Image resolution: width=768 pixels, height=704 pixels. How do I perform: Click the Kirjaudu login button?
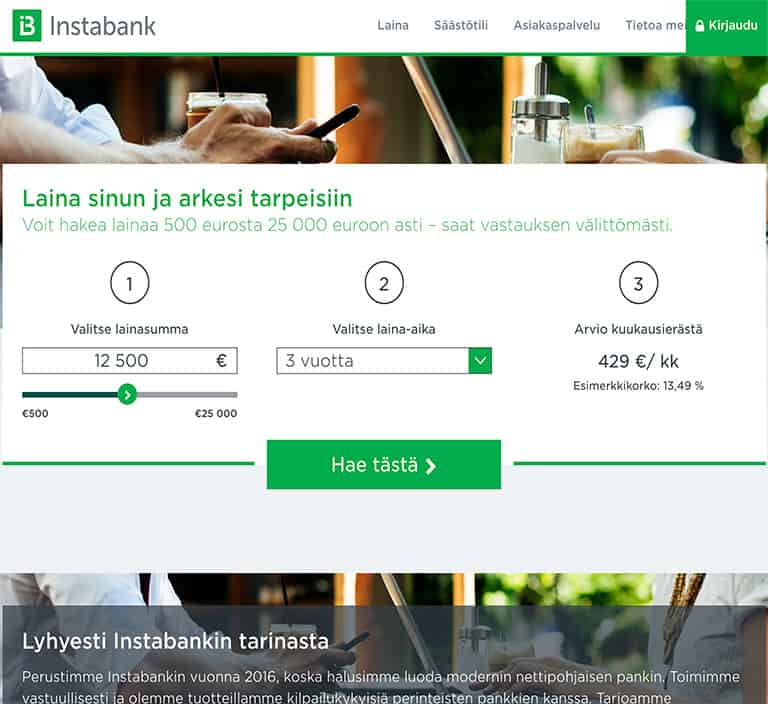coord(727,27)
